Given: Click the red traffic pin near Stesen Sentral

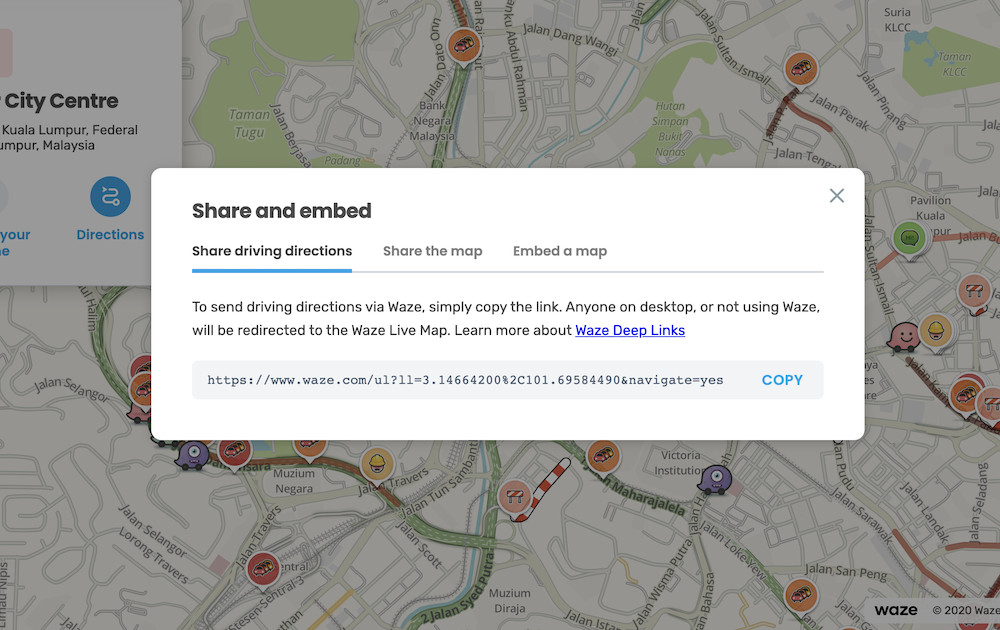Looking at the screenshot, I should 262,567.
